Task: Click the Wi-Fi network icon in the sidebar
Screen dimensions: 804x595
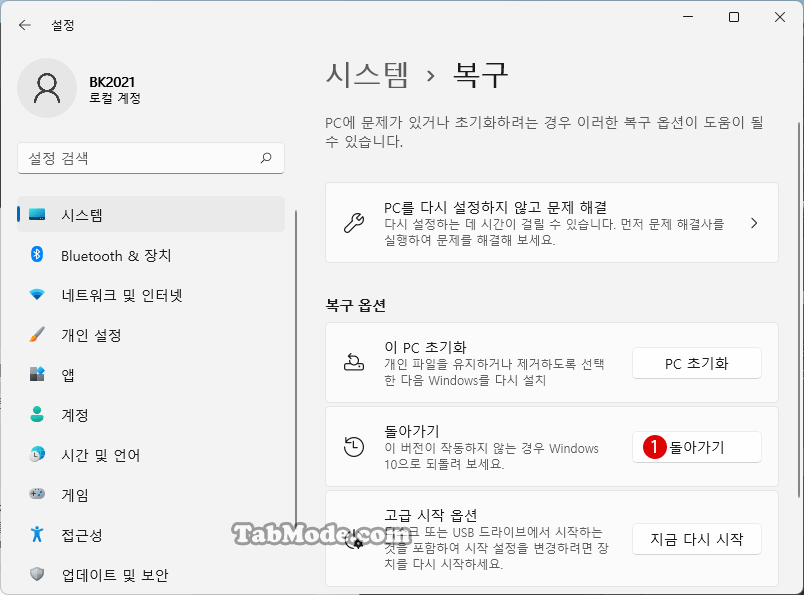Action: click(37, 294)
